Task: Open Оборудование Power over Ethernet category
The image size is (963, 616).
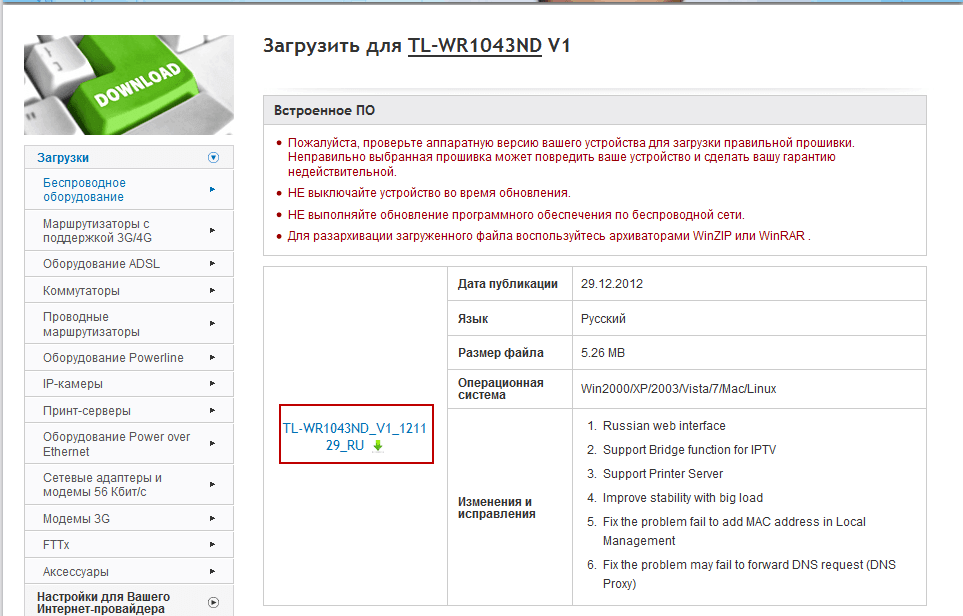Action: (116, 444)
